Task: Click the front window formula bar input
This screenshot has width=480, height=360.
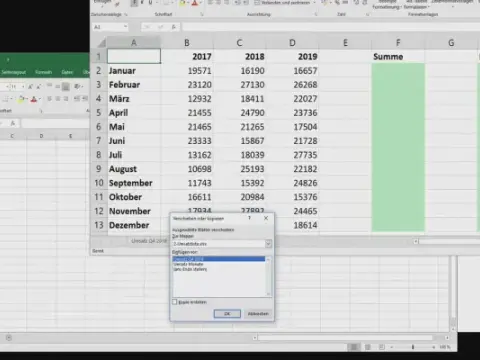Action: (x=330, y=27)
